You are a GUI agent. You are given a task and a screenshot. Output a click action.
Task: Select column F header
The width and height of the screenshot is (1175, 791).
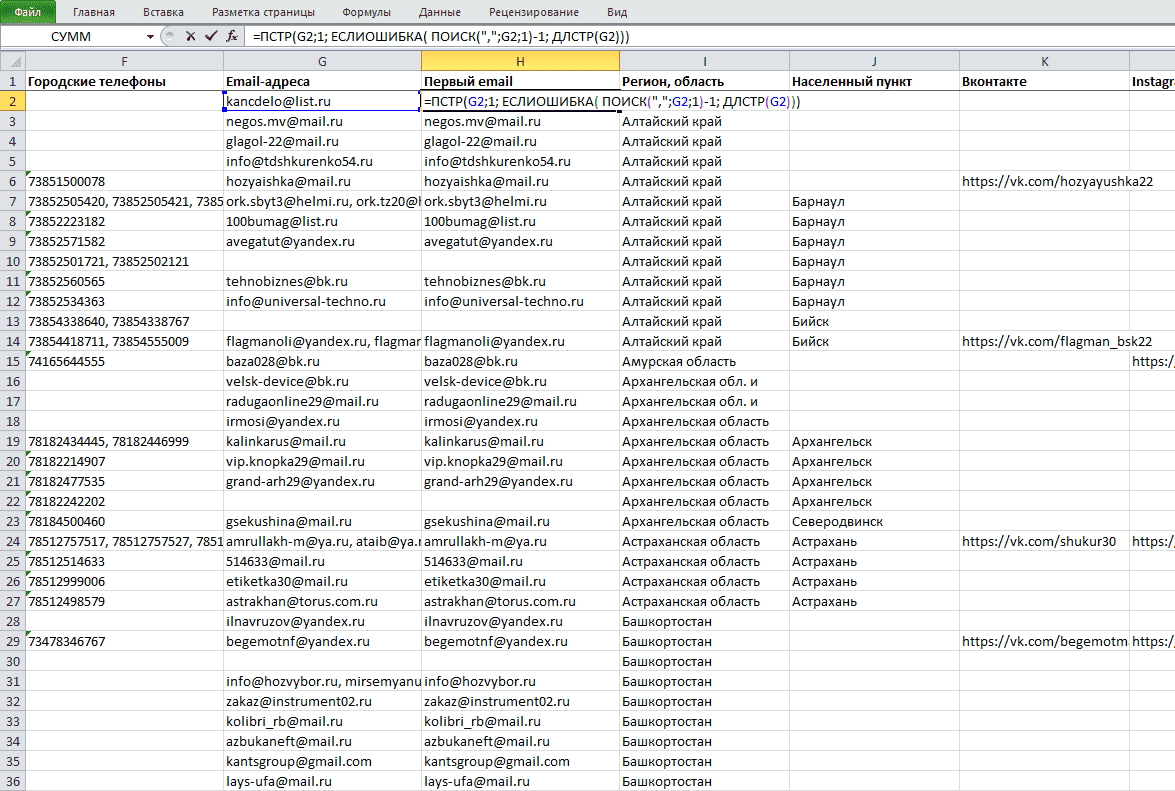point(124,61)
